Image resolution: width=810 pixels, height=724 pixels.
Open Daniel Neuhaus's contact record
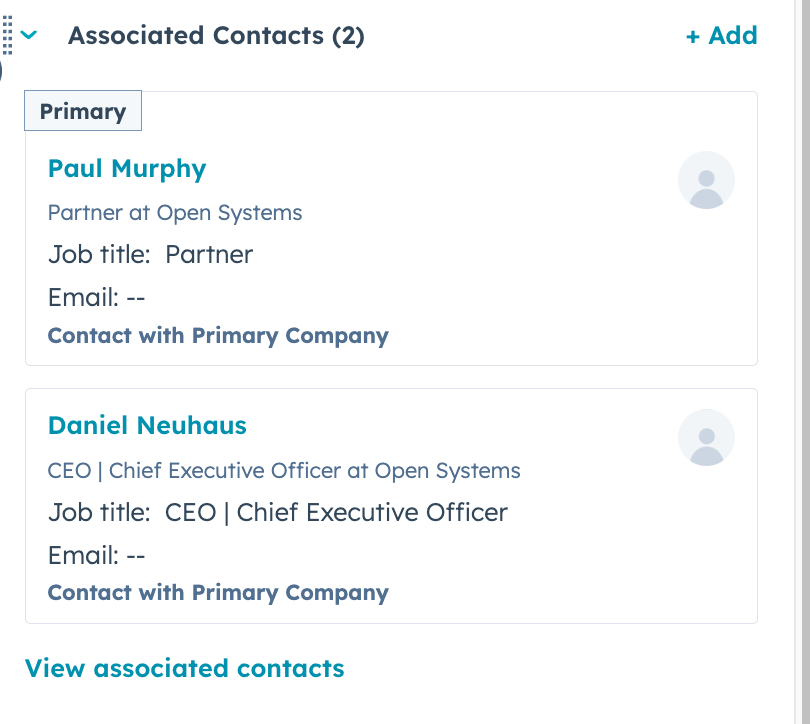coord(147,426)
